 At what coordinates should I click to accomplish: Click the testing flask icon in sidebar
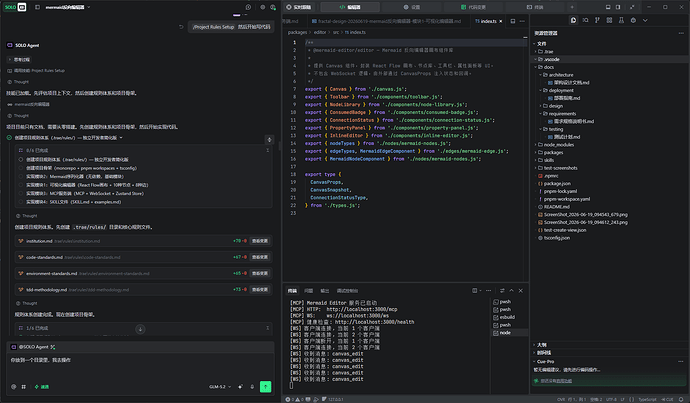(621, 20)
